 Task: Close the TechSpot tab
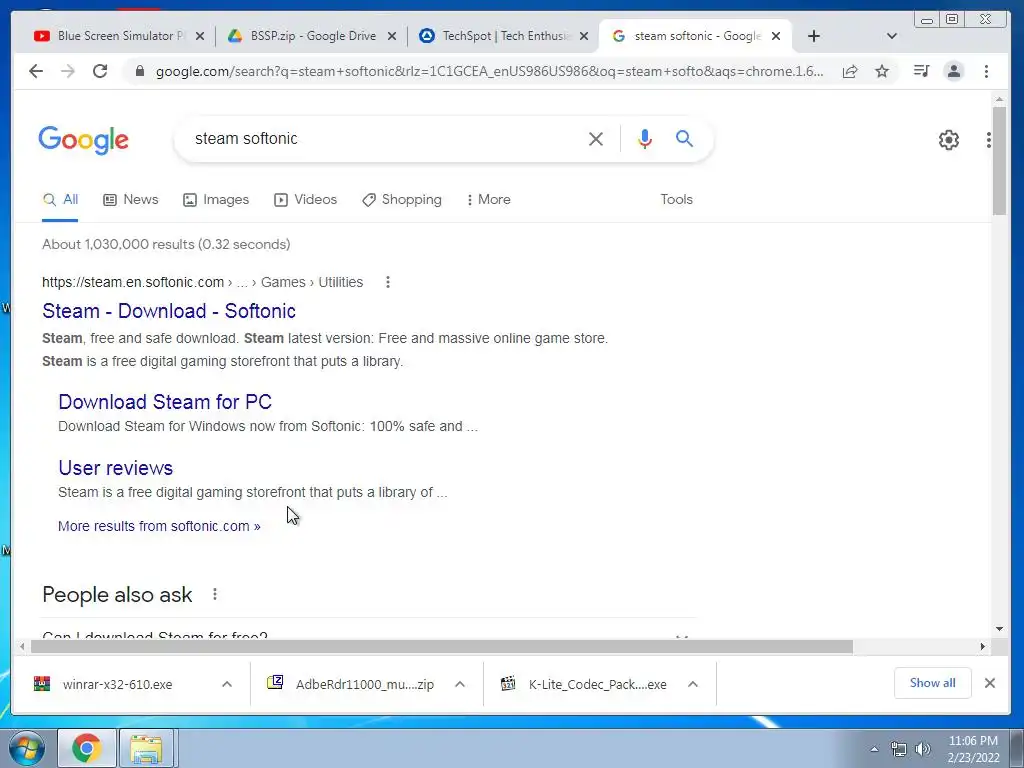(x=584, y=36)
